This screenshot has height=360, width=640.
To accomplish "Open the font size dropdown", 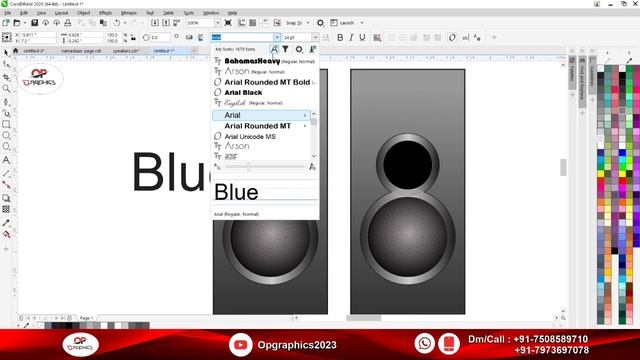I will click(315, 38).
